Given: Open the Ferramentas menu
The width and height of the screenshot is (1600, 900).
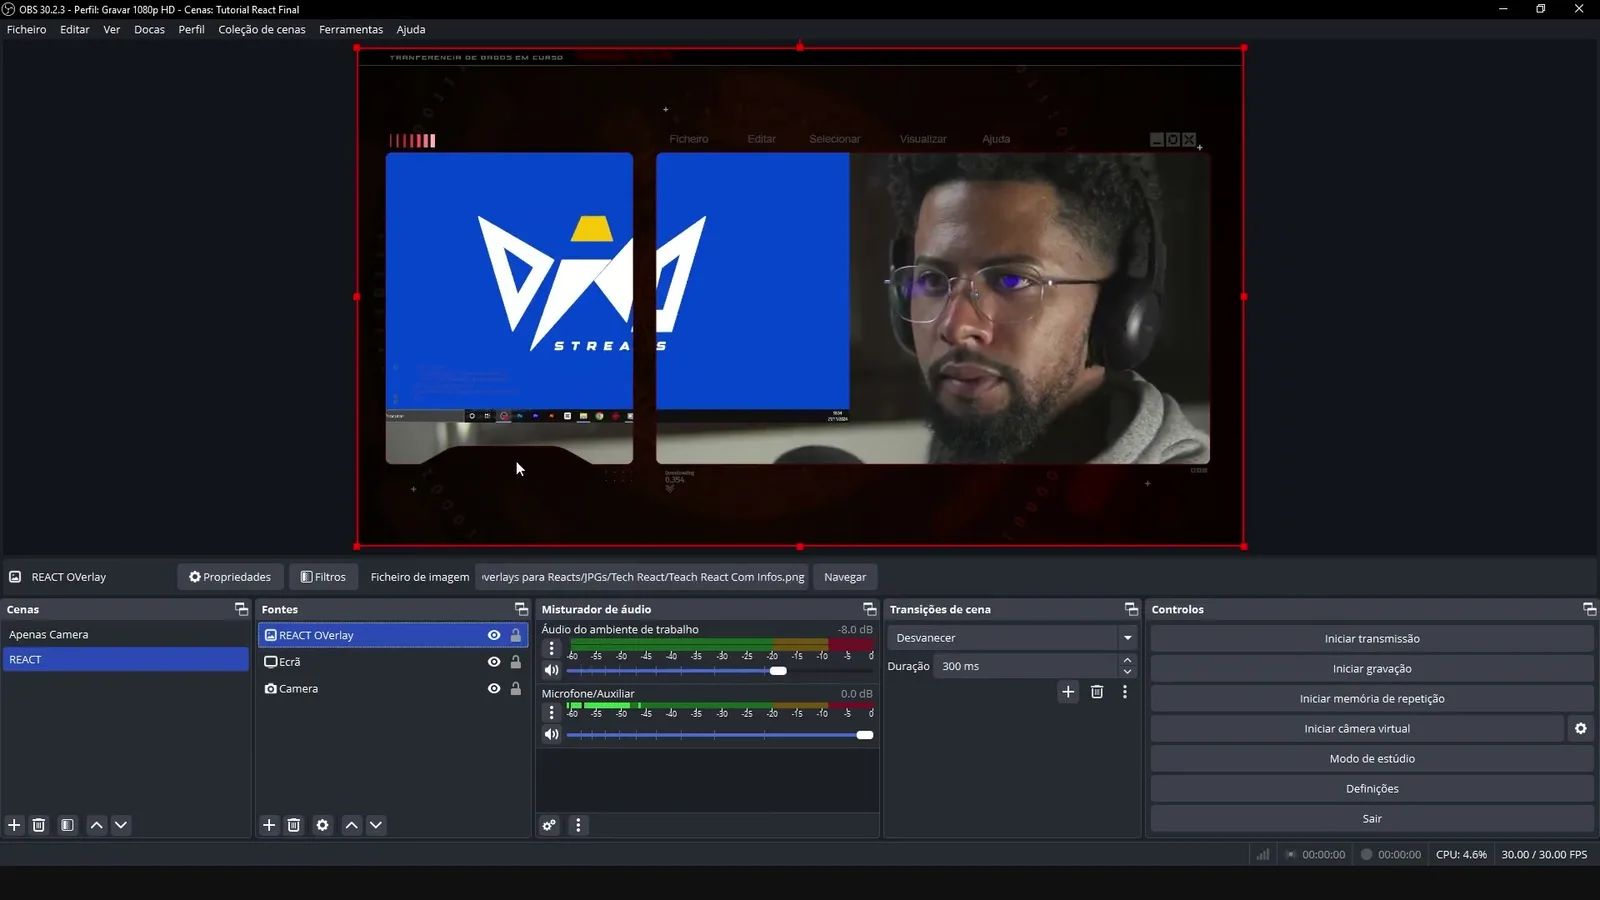Looking at the screenshot, I should tap(351, 29).
